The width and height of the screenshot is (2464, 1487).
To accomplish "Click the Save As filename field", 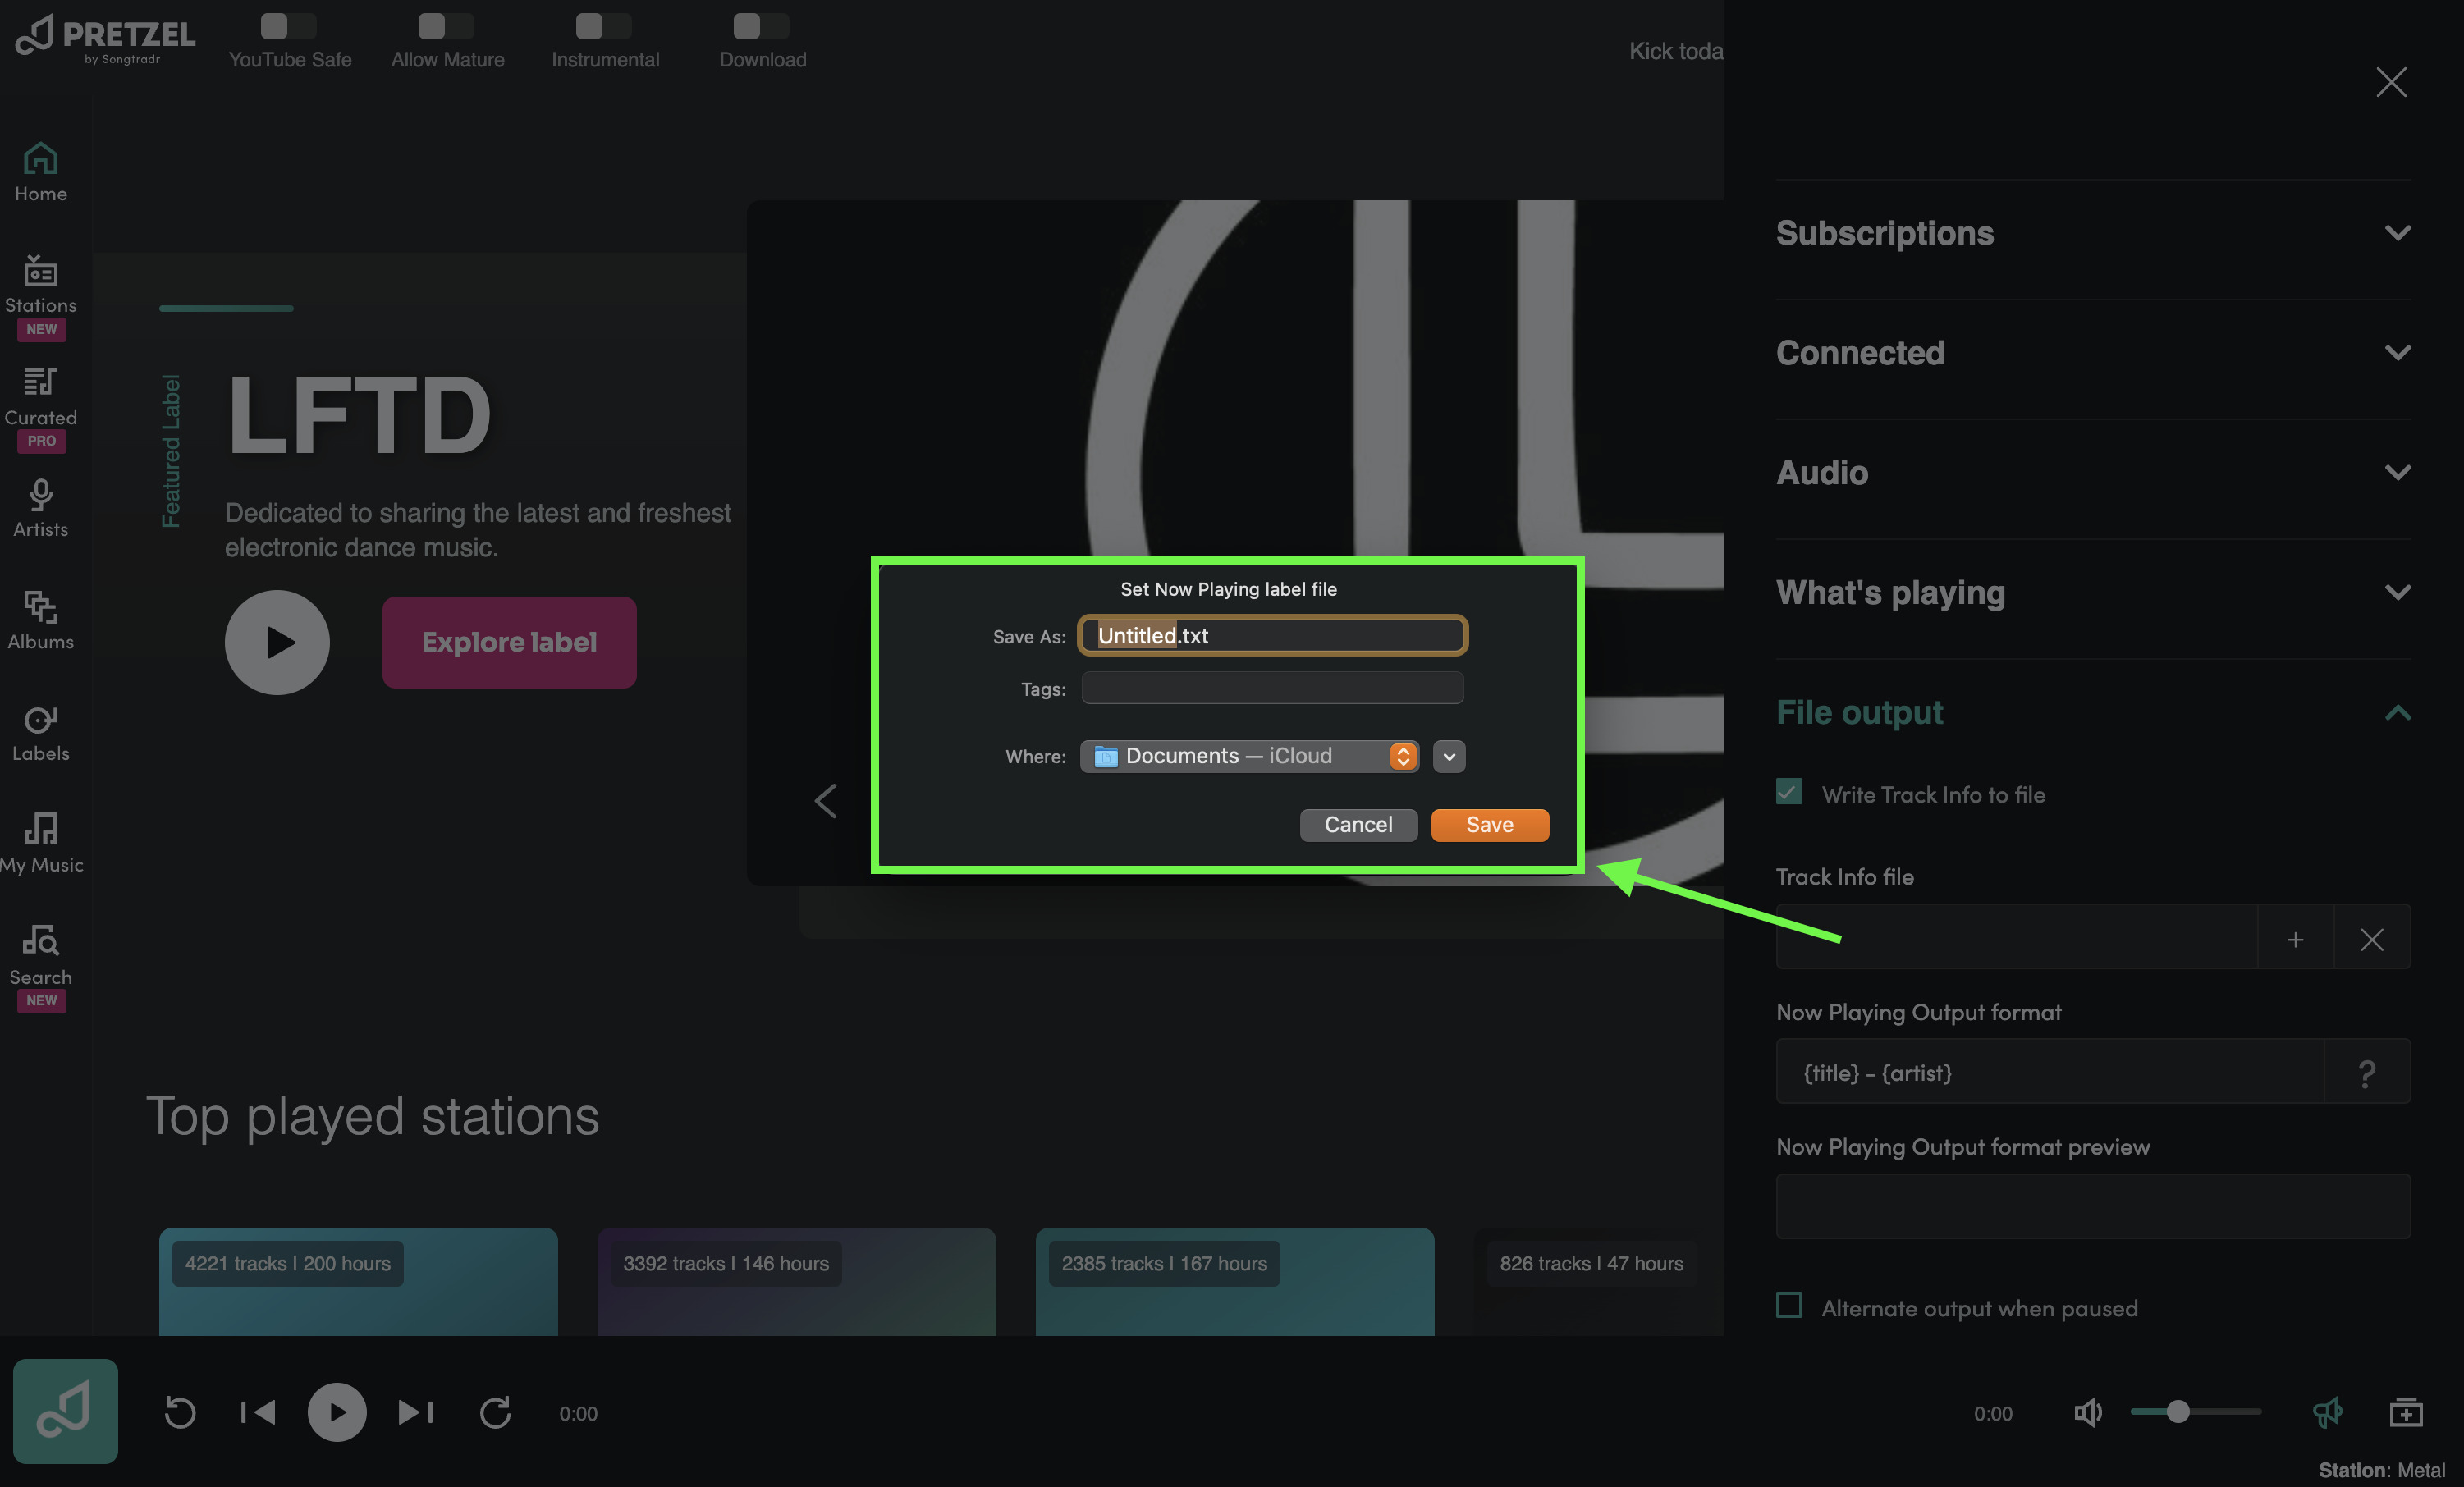I will 1272,636.
